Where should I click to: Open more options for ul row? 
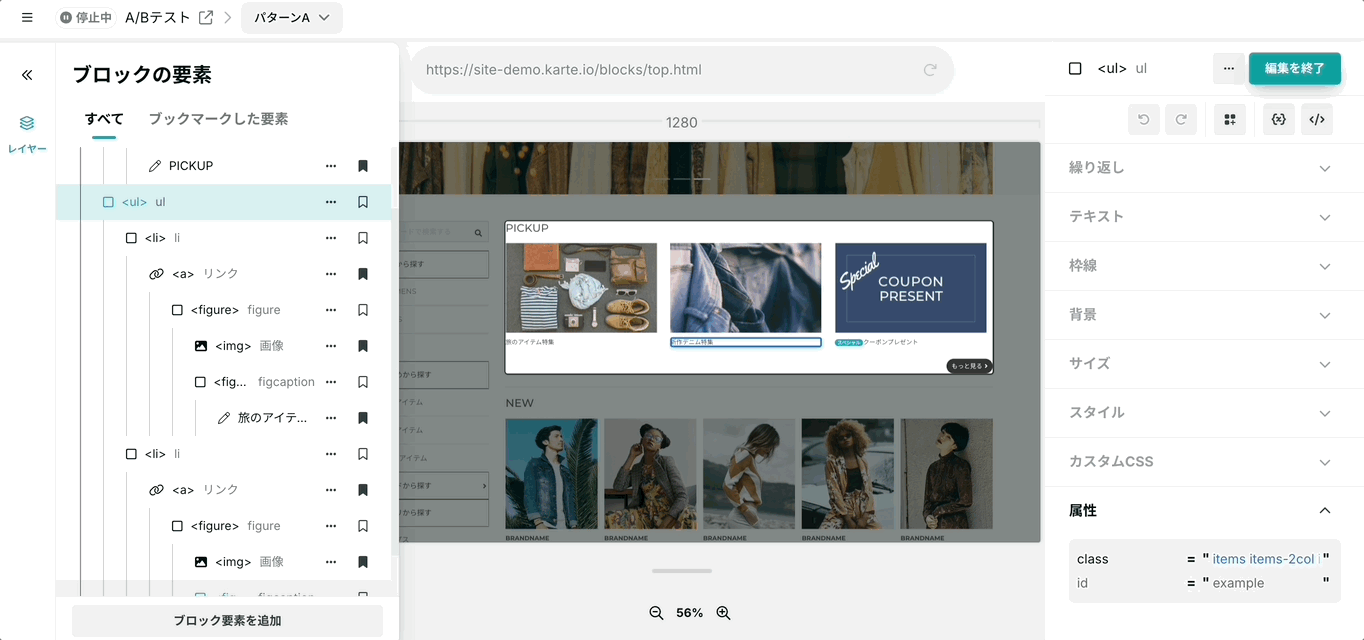(331, 202)
